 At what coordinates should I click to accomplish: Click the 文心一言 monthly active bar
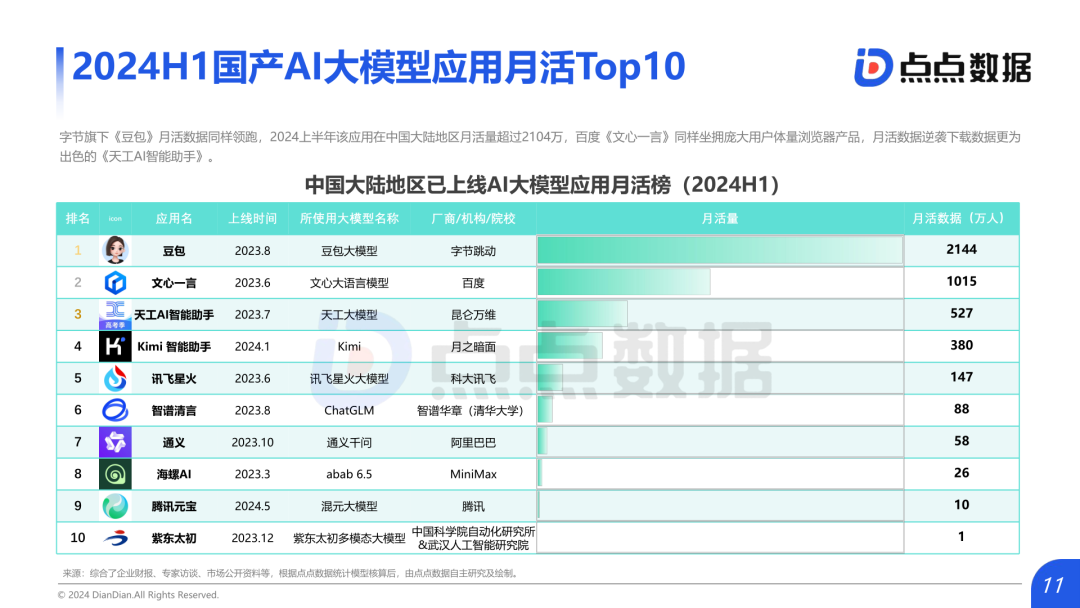coord(624,282)
